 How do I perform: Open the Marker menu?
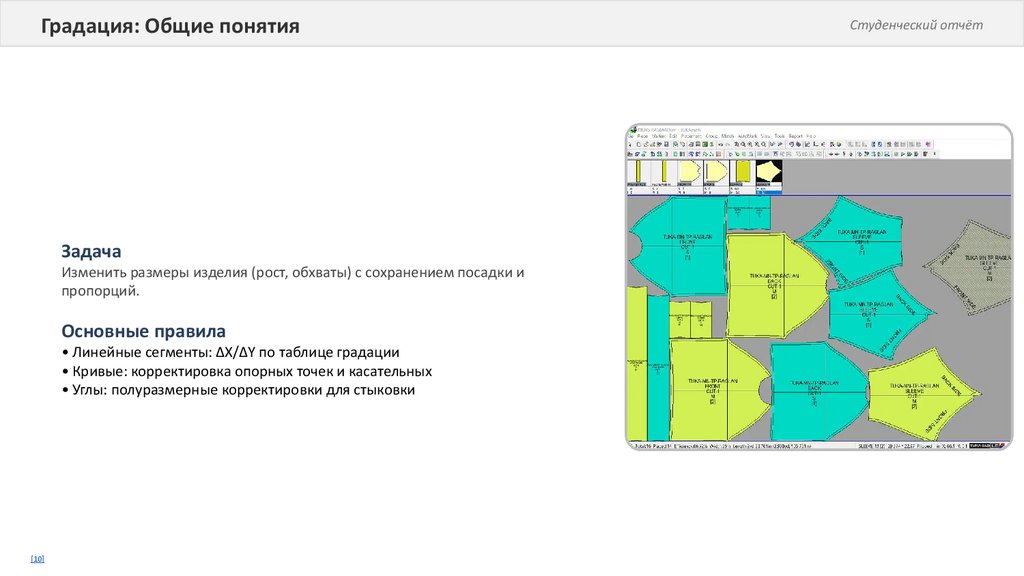point(658,136)
